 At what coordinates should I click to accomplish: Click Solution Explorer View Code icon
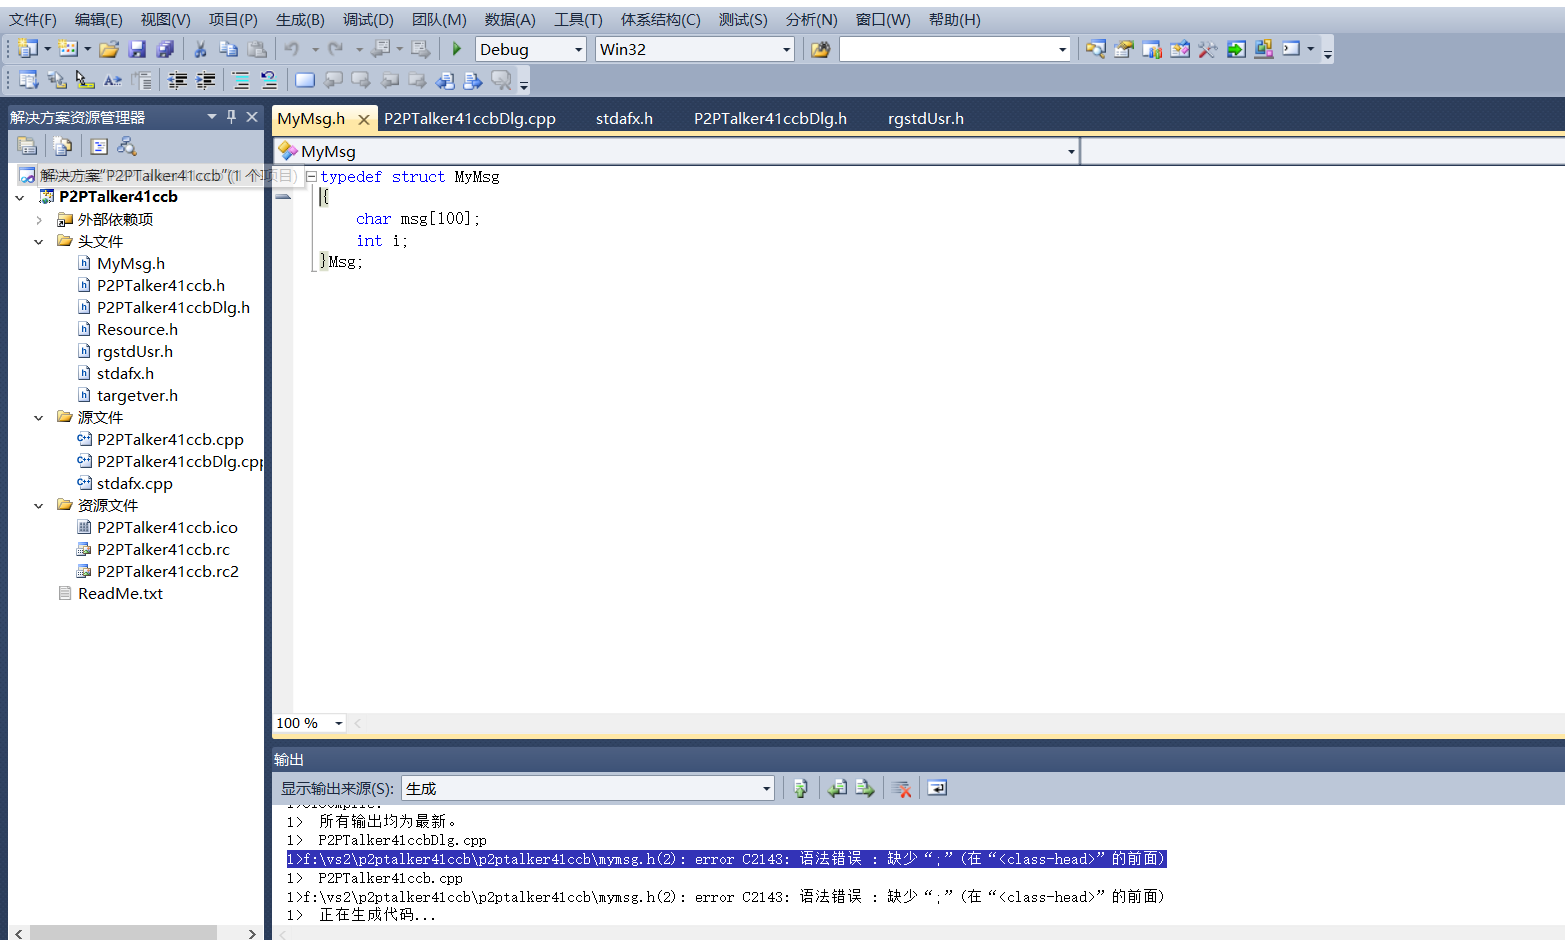pos(99,146)
